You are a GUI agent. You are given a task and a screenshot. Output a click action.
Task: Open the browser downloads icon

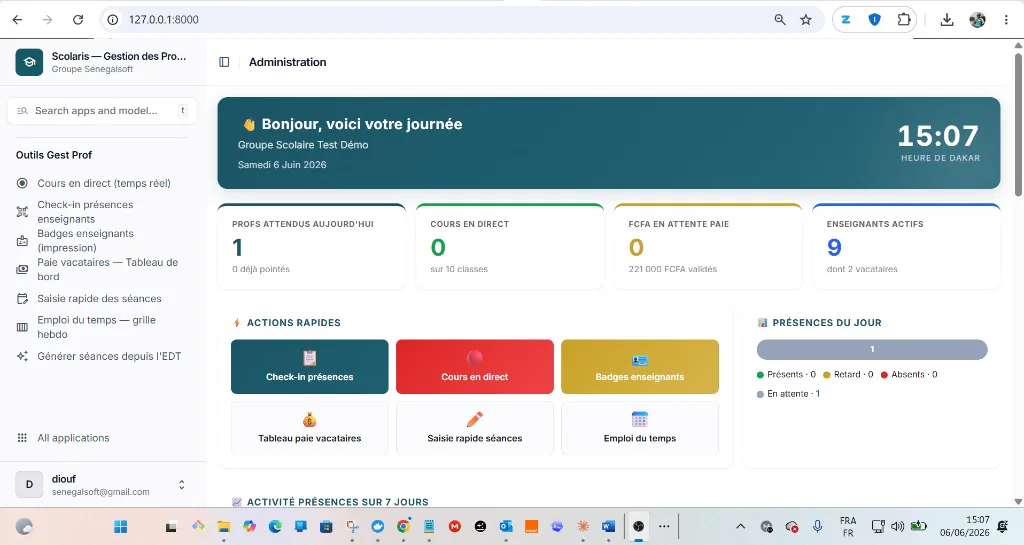[x=947, y=20]
